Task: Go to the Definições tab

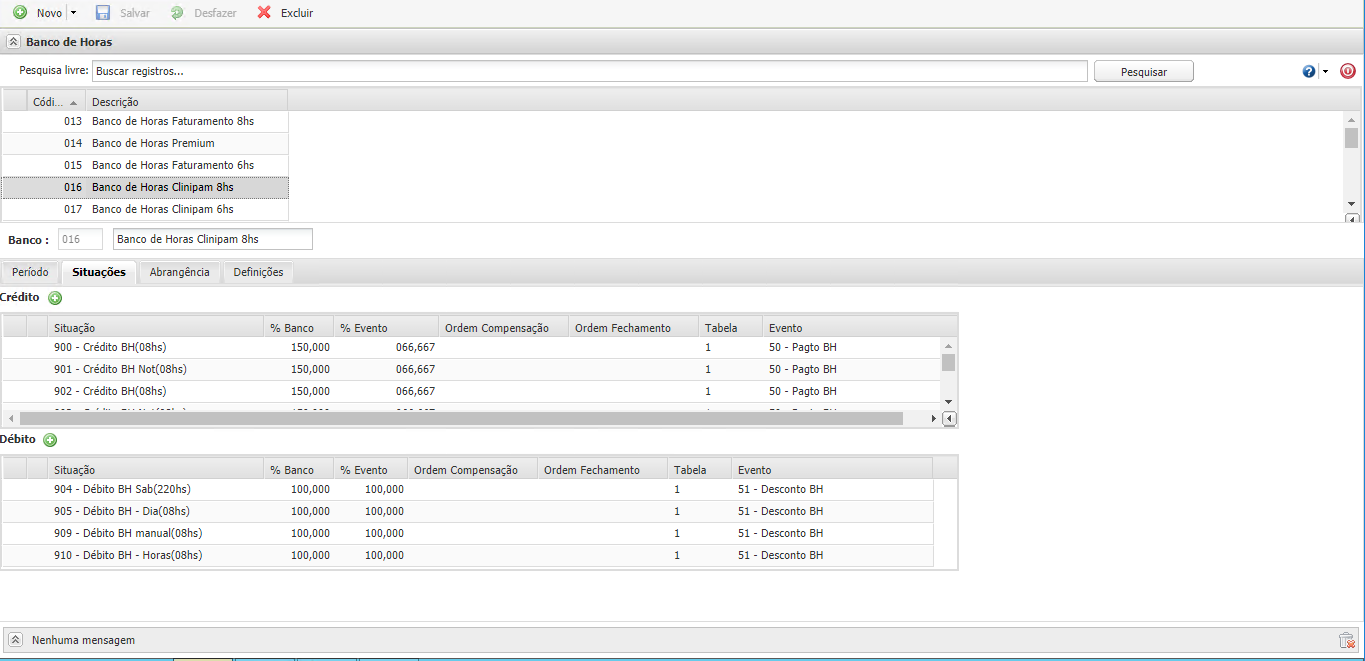Action: tap(258, 272)
